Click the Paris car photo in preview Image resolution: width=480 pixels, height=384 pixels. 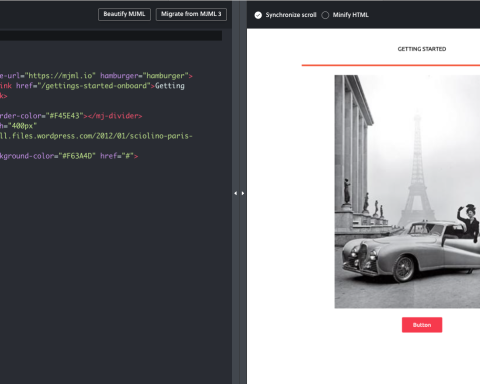point(407,192)
